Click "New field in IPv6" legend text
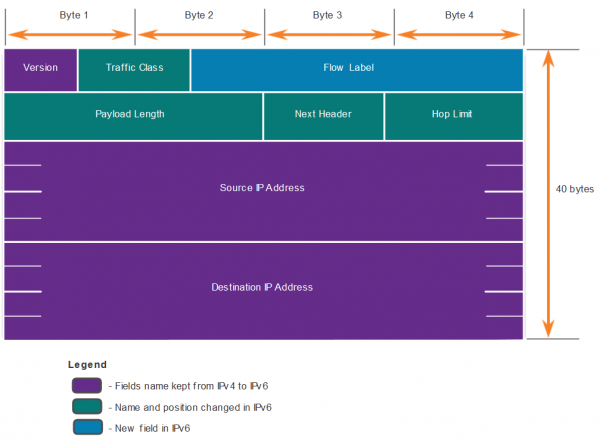The height and width of the screenshot is (440, 600). (x=149, y=428)
